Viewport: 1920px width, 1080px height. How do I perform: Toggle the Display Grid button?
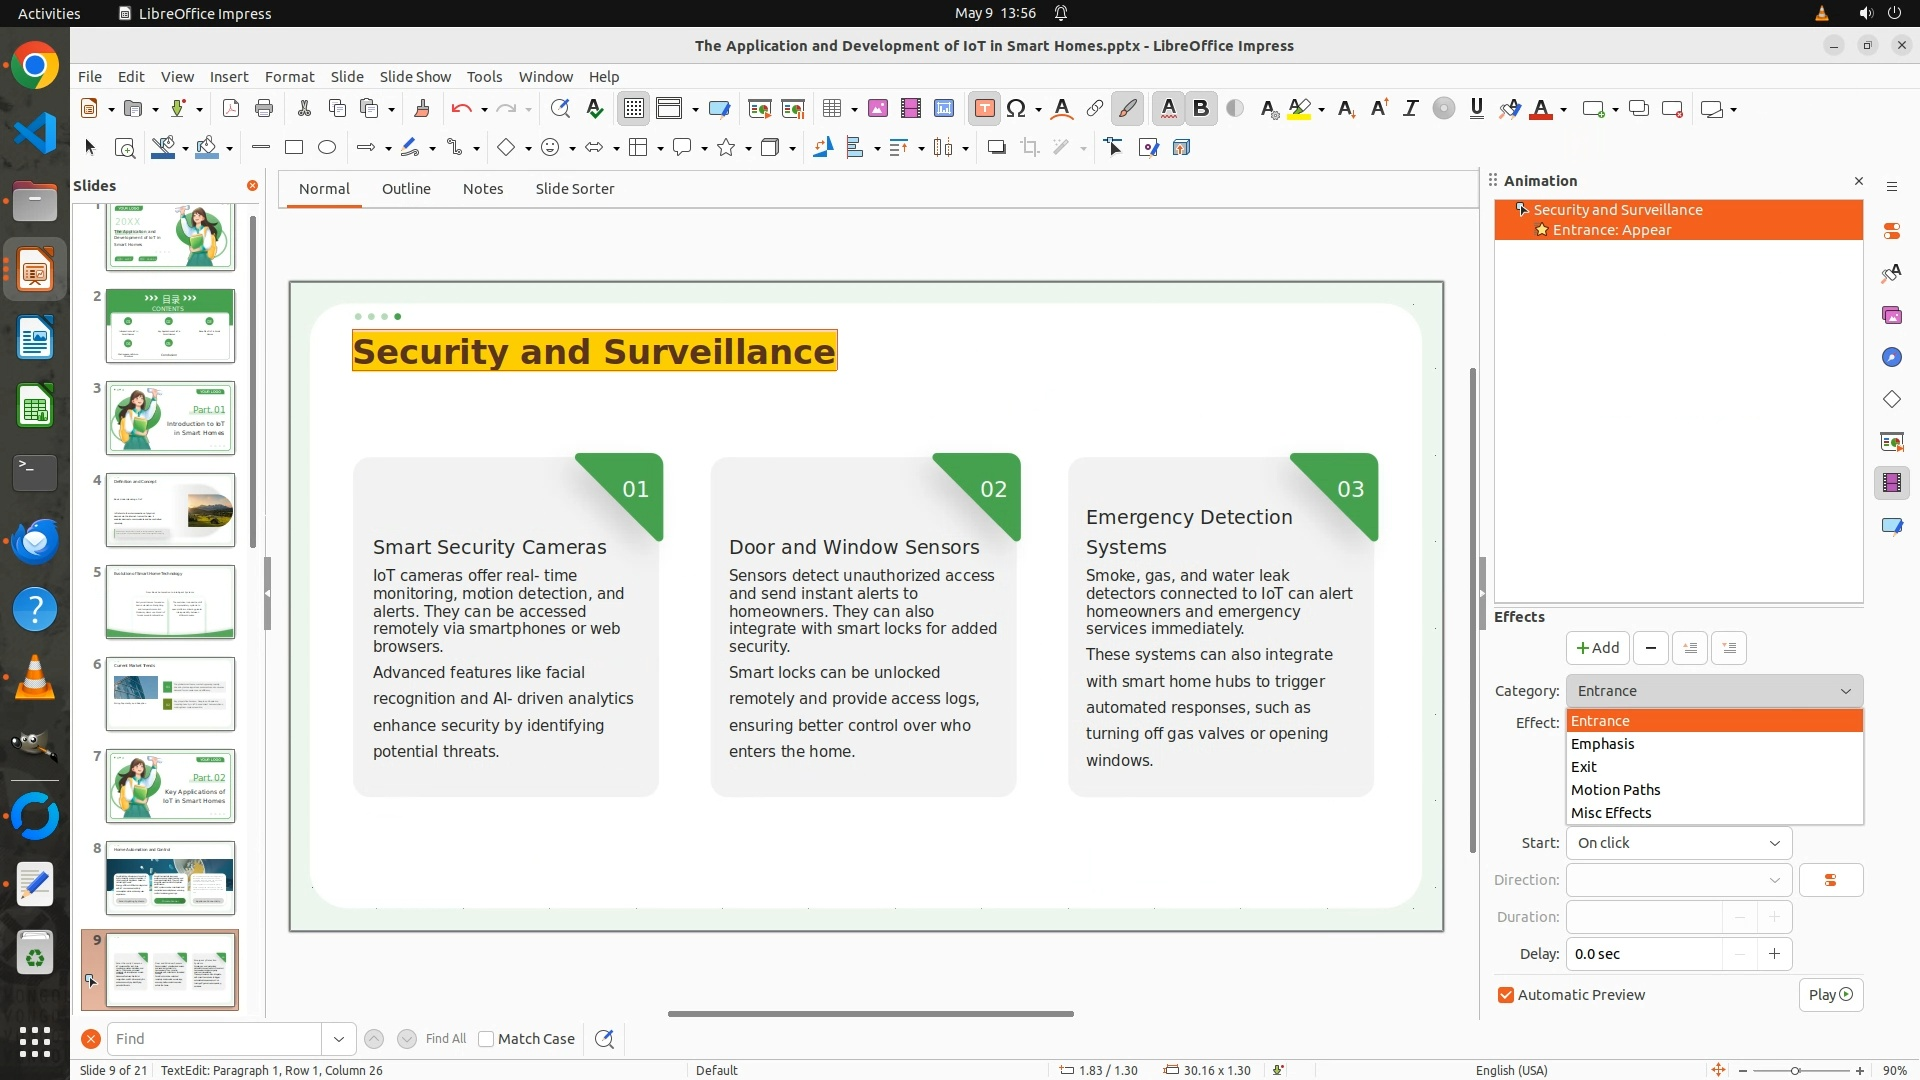click(x=634, y=109)
